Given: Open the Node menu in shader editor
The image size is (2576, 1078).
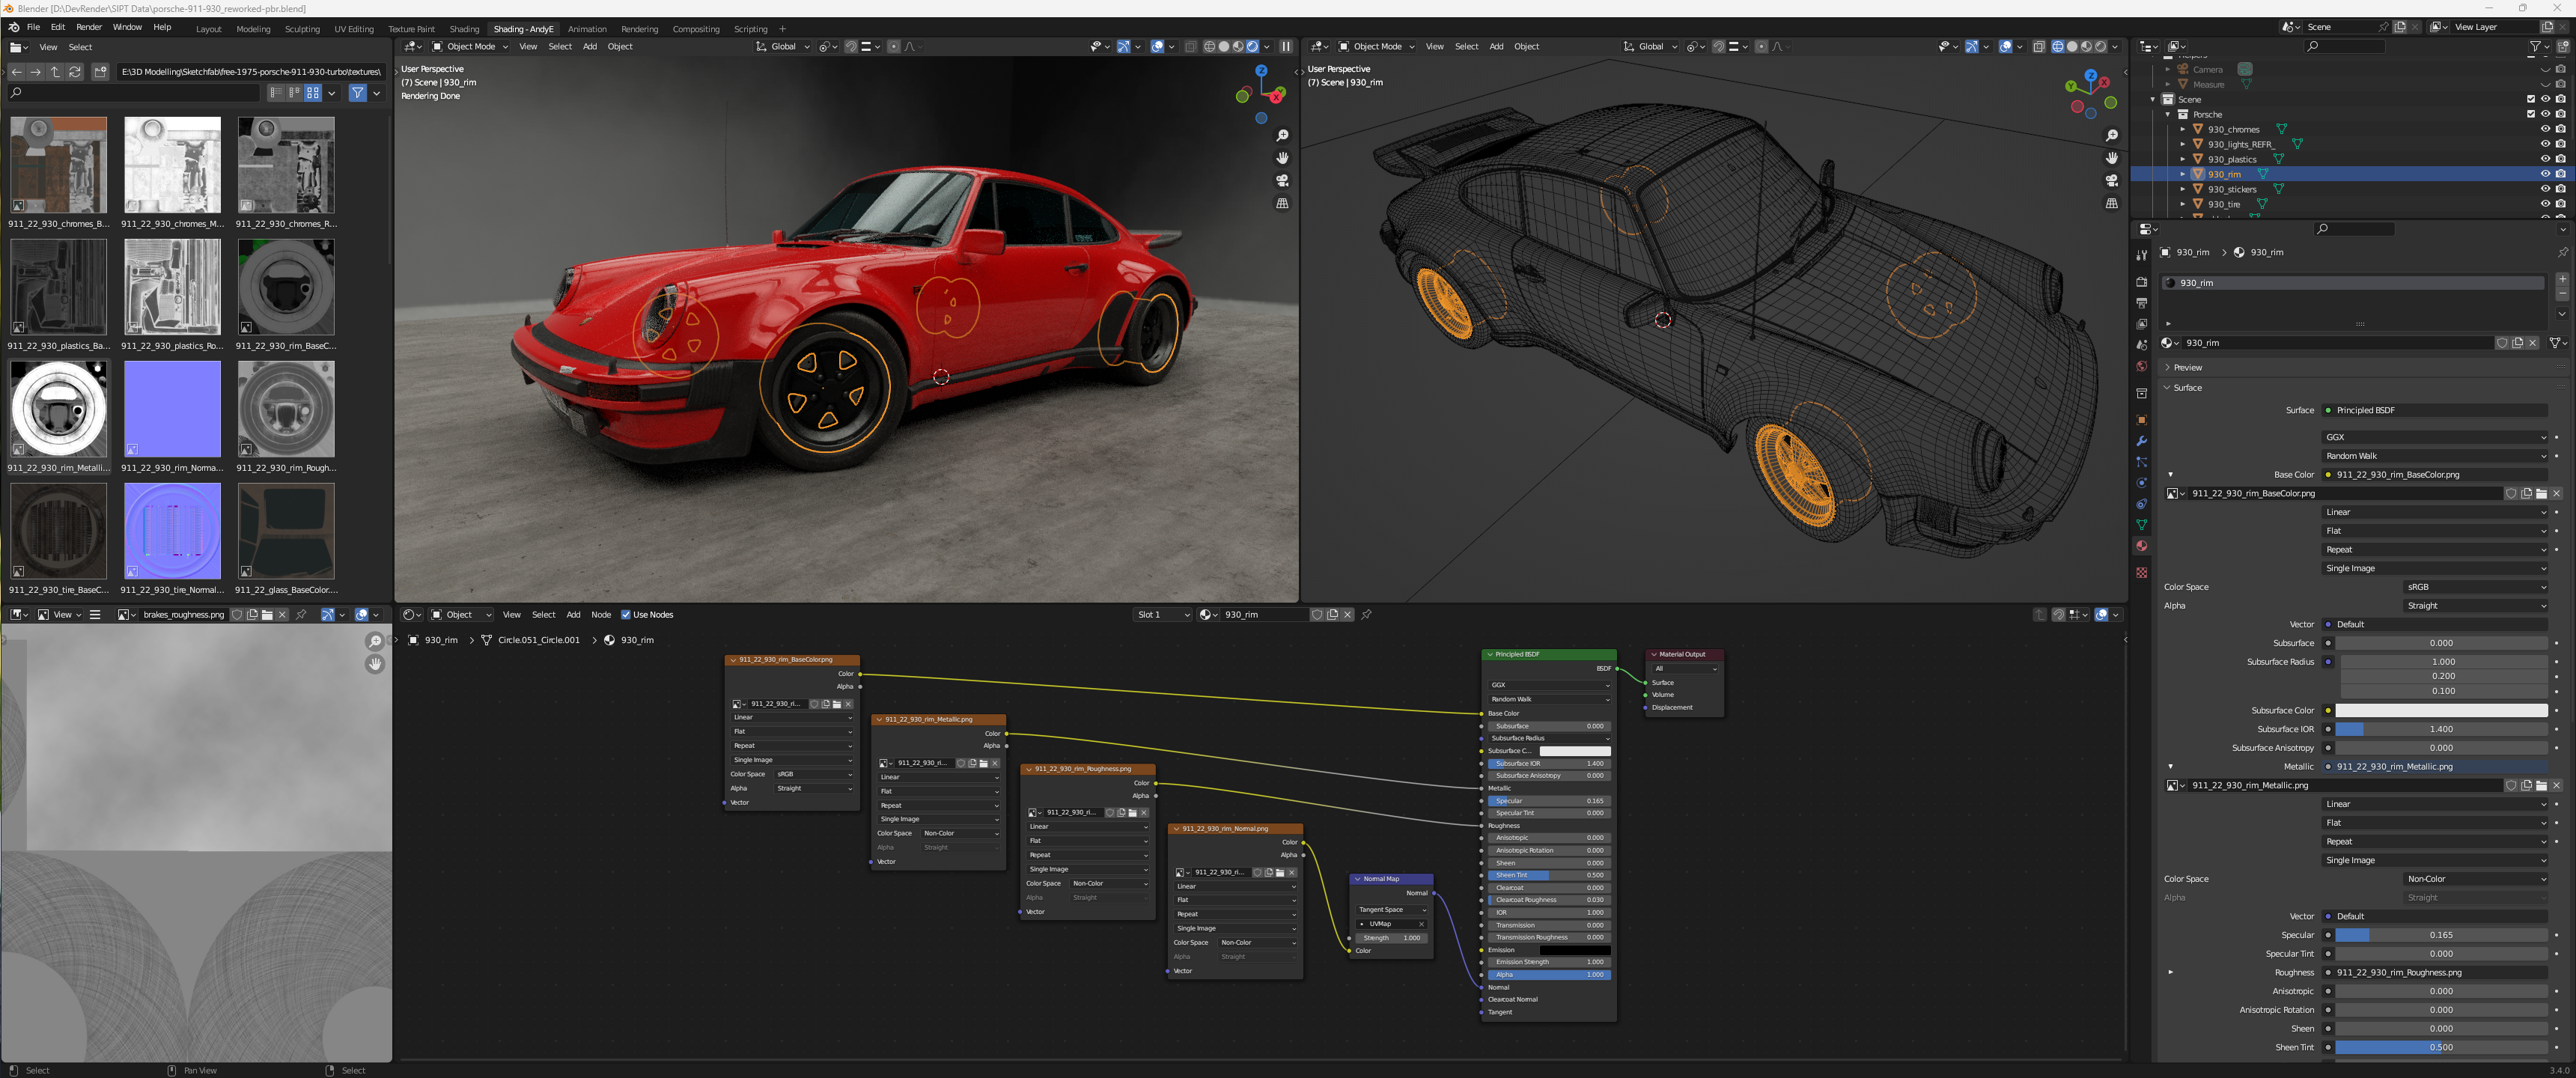Looking at the screenshot, I should pyautogui.click(x=600, y=615).
